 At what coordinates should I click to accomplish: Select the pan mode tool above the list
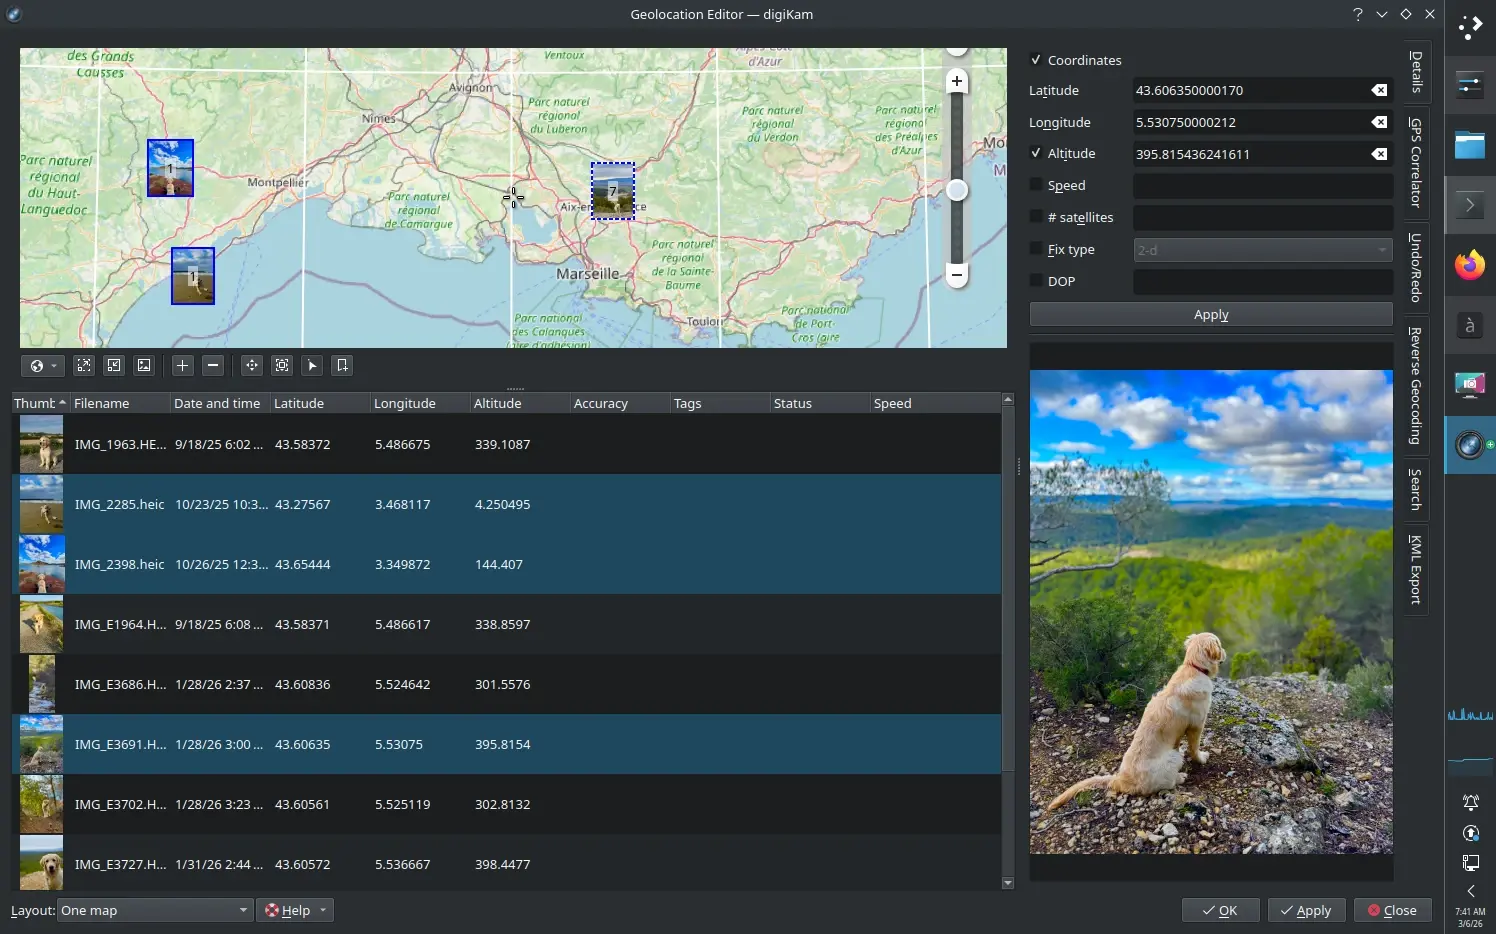coord(251,365)
